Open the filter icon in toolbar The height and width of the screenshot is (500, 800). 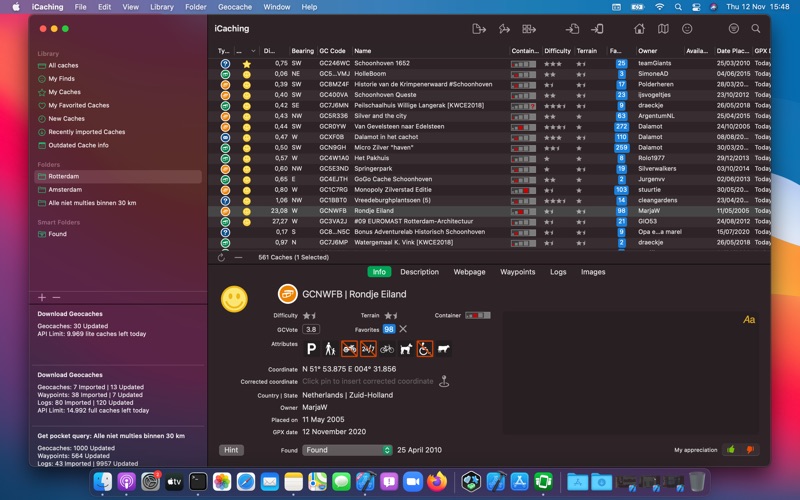coord(733,29)
